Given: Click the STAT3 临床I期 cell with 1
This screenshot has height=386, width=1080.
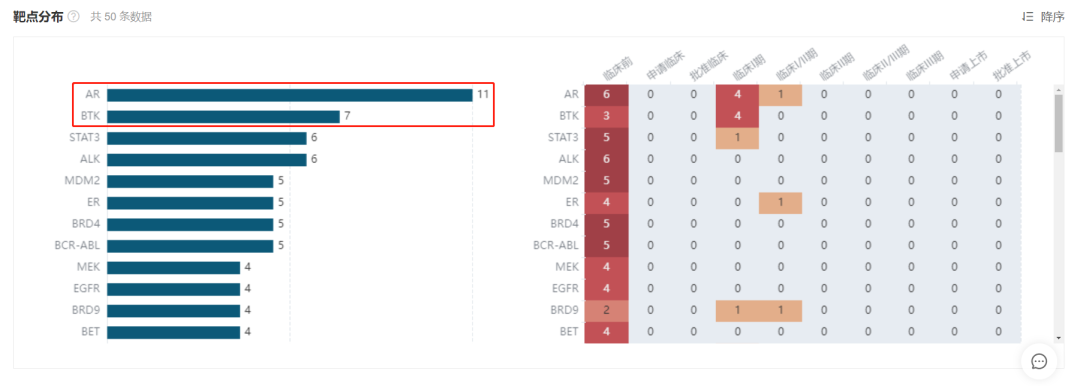Looking at the screenshot, I should [x=737, y=138].
